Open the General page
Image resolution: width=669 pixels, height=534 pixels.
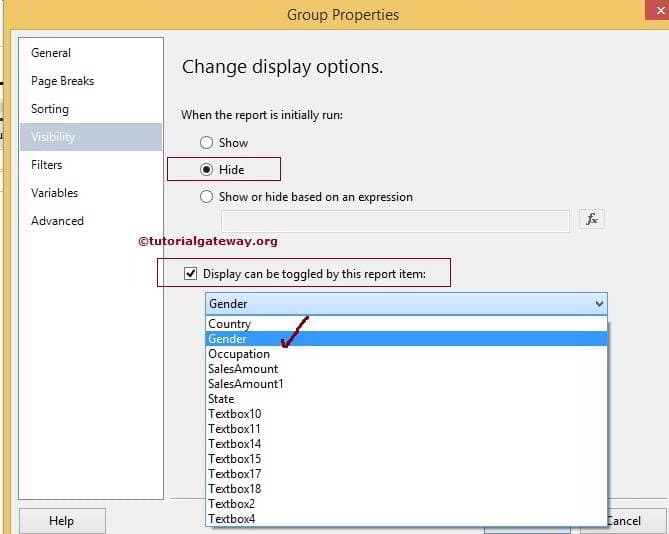(x=91, y=53)
